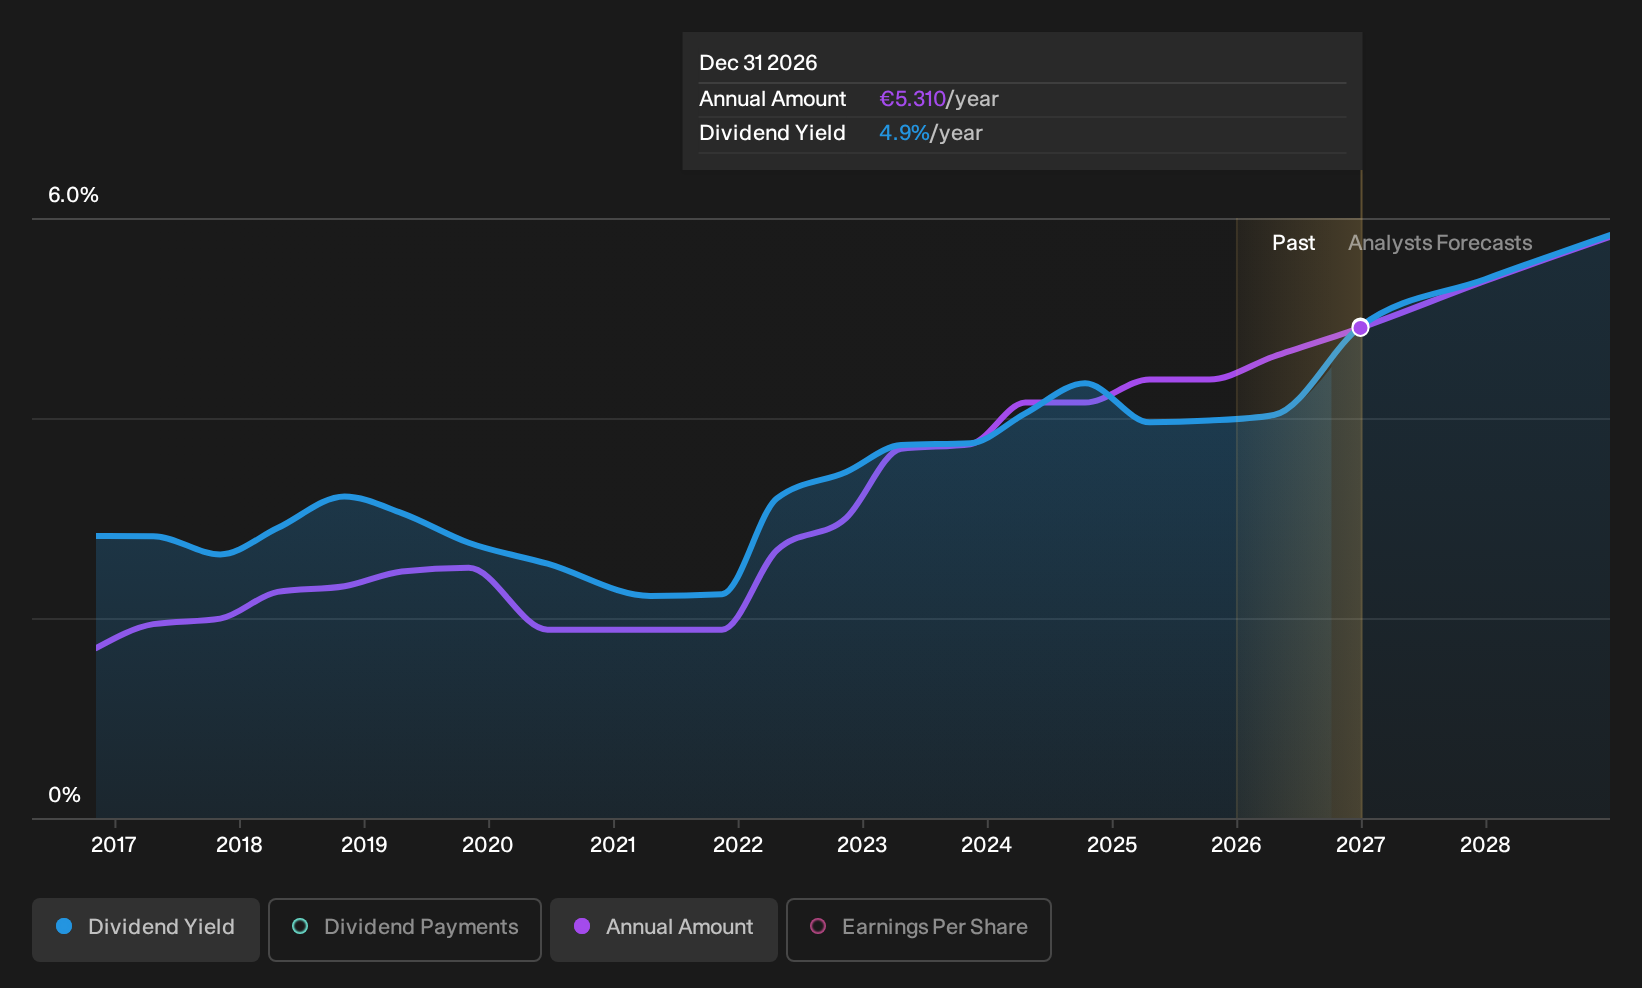The height and width of the screenshot is (988, 1642).
Task: Enable the Earnings Per Share series
Action: (x=919, y=930)
